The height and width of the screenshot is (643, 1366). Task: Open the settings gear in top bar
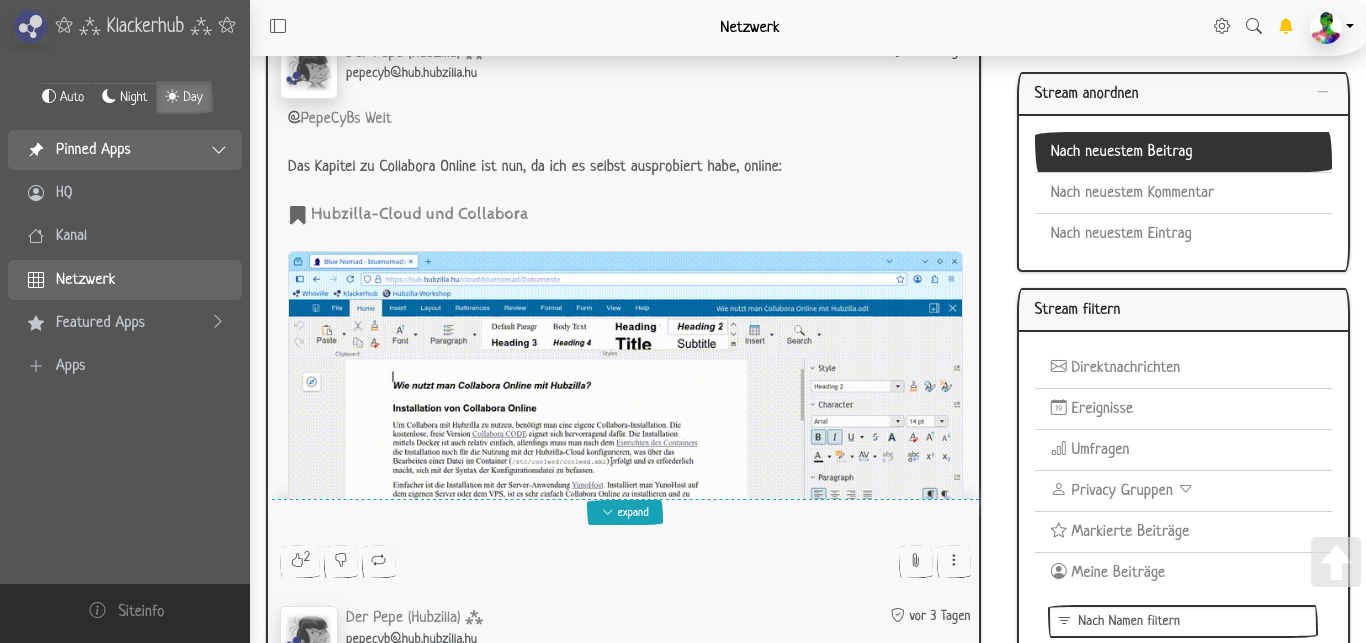pos(1222,27)
